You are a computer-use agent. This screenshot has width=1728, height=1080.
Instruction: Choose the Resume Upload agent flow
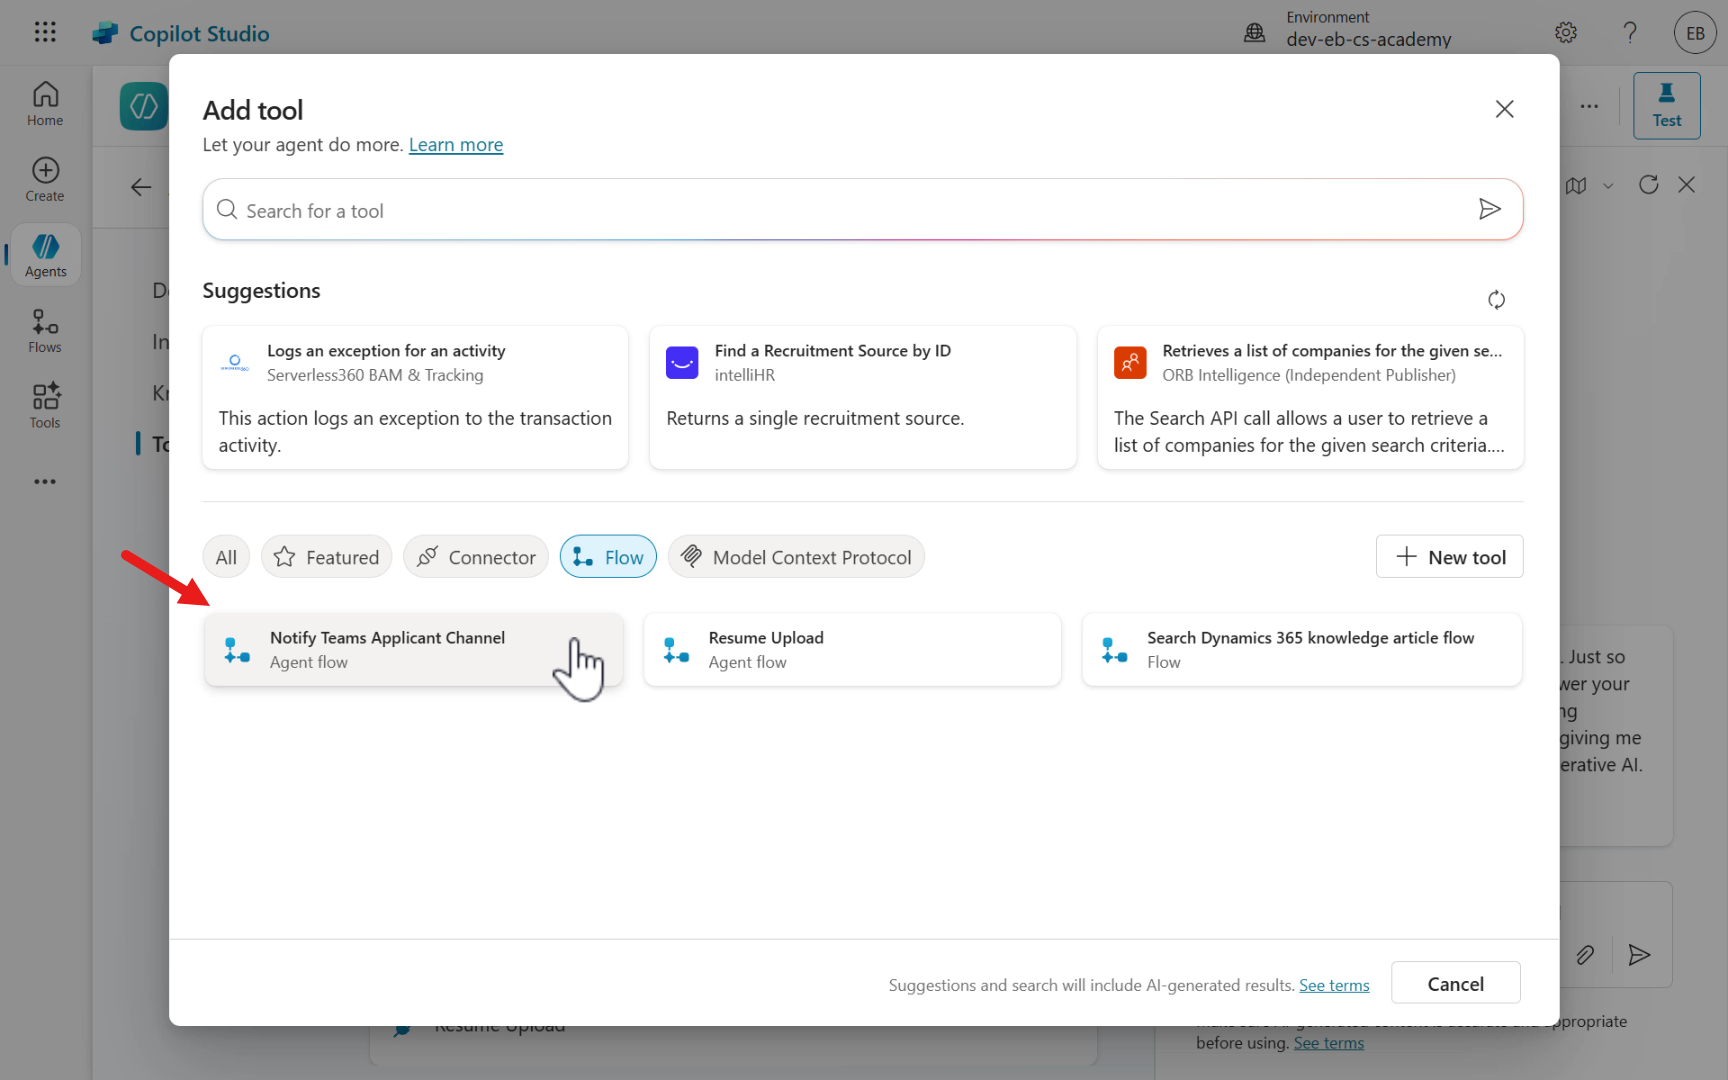click(852, 650)
